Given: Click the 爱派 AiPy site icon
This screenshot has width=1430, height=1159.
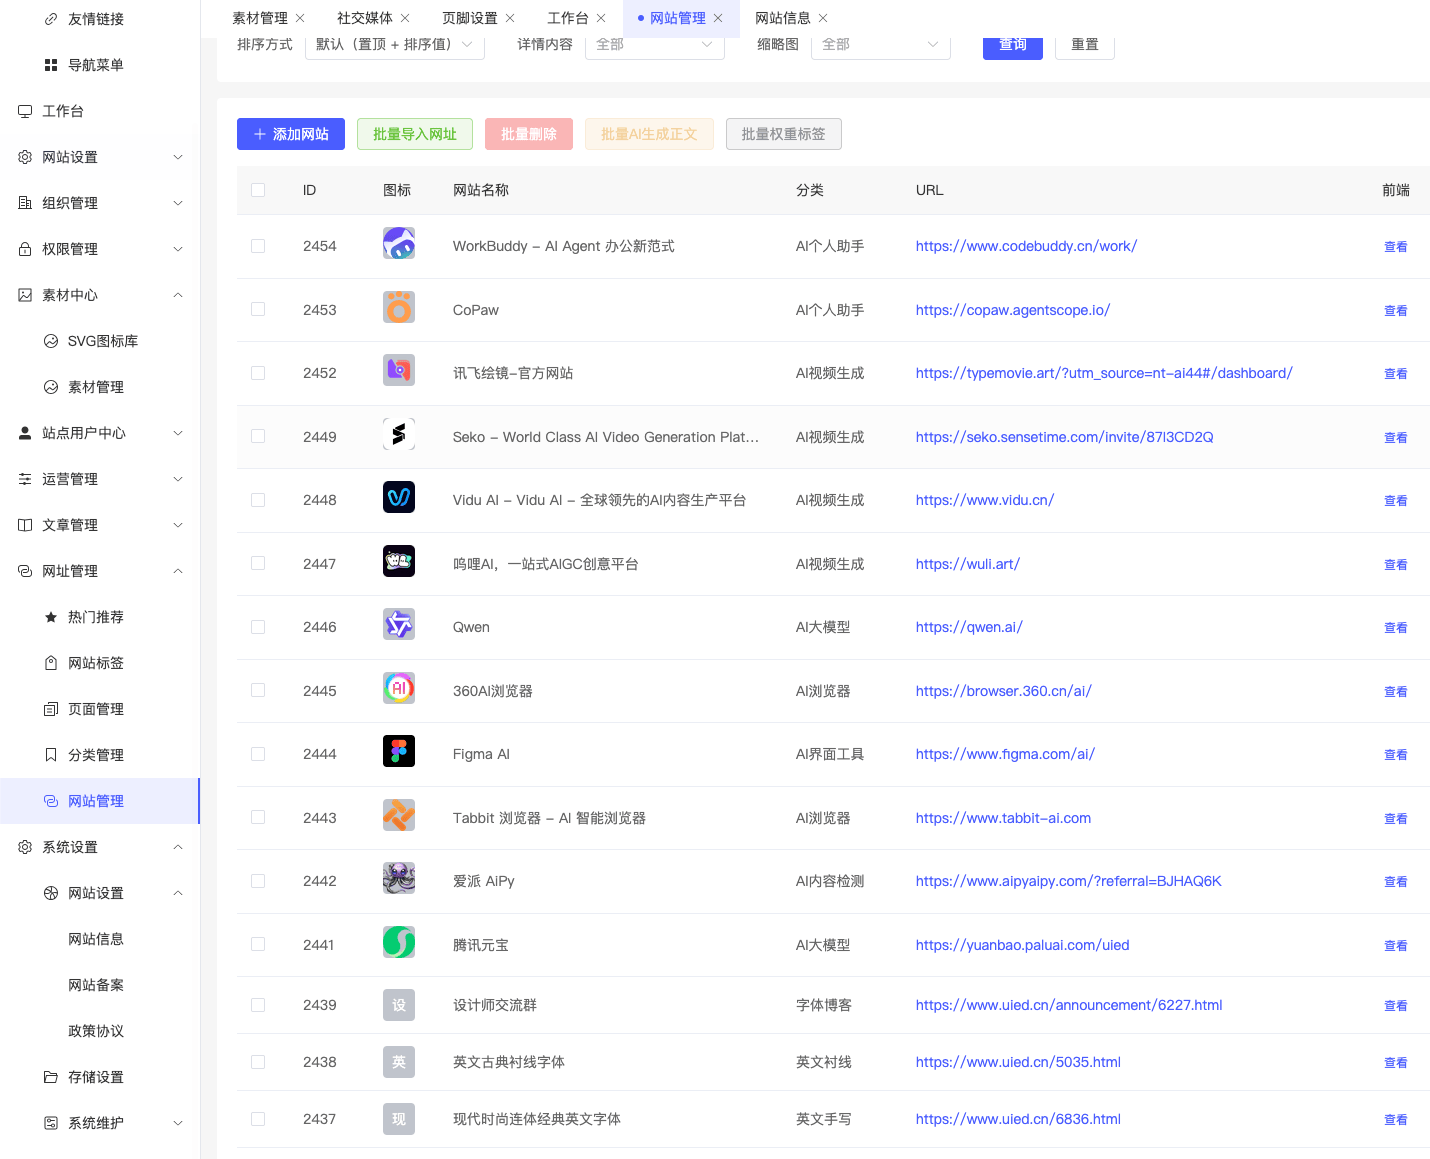Looking at the screenshot, I should point(399,878).
